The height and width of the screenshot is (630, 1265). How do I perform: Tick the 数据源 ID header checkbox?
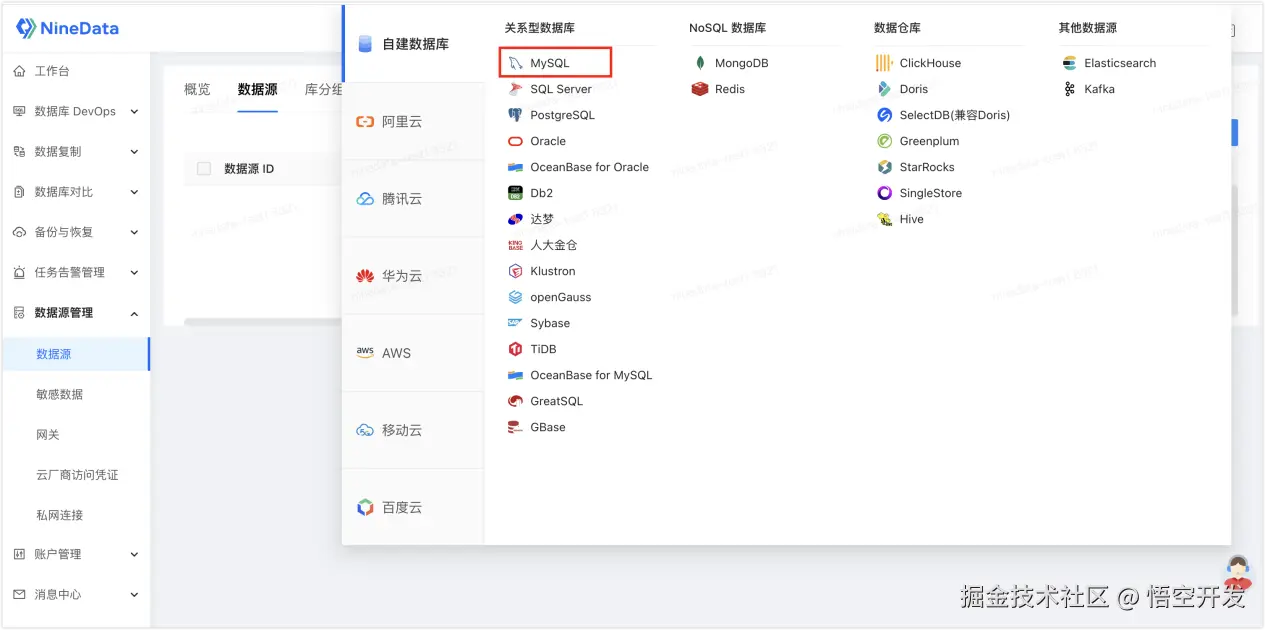click(204, 169)
